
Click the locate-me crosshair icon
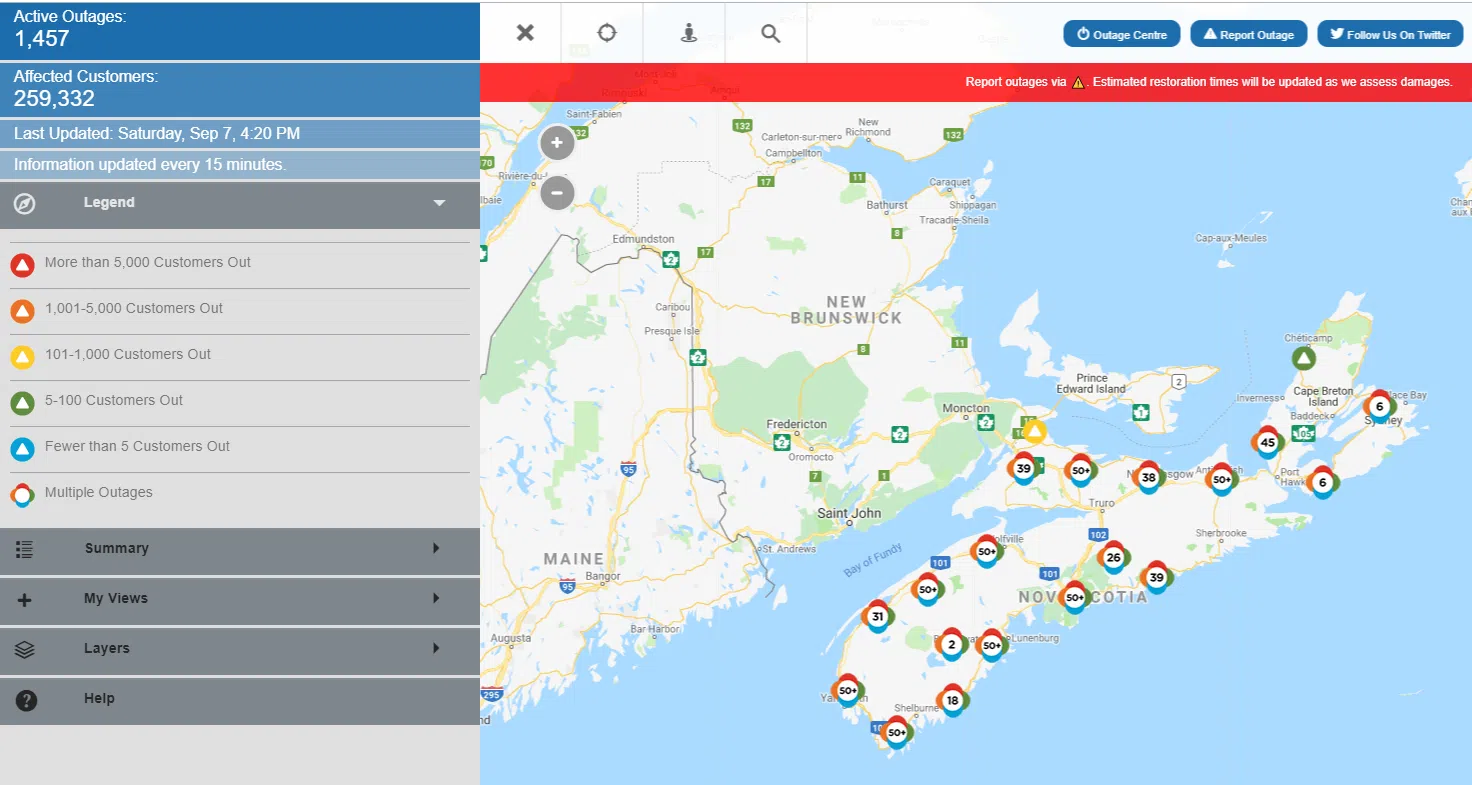607,33
